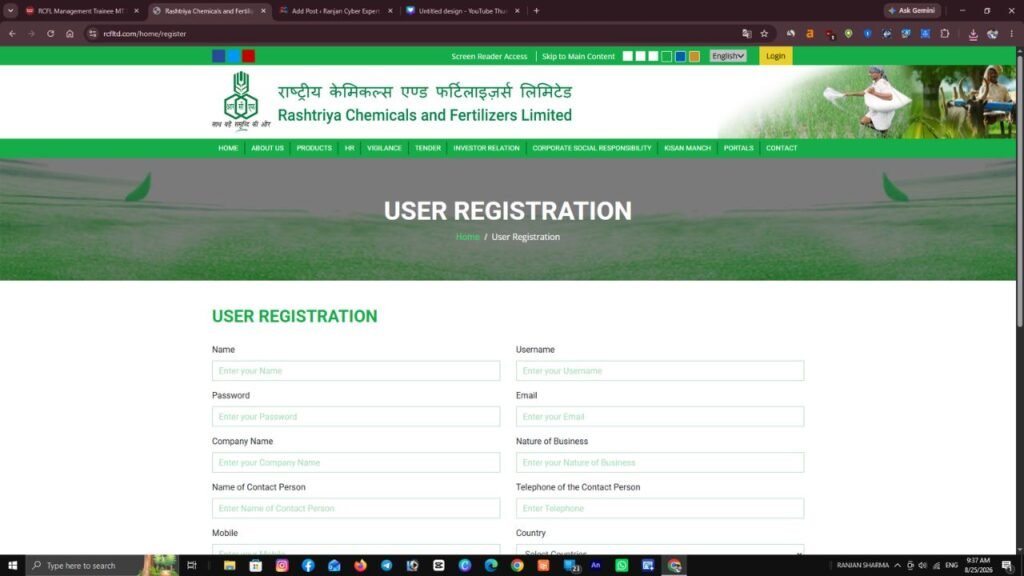The width and height of the screenshot is (1024, 576).
Task: Open the tab search dropdown arrow
Action: [10, 10]
